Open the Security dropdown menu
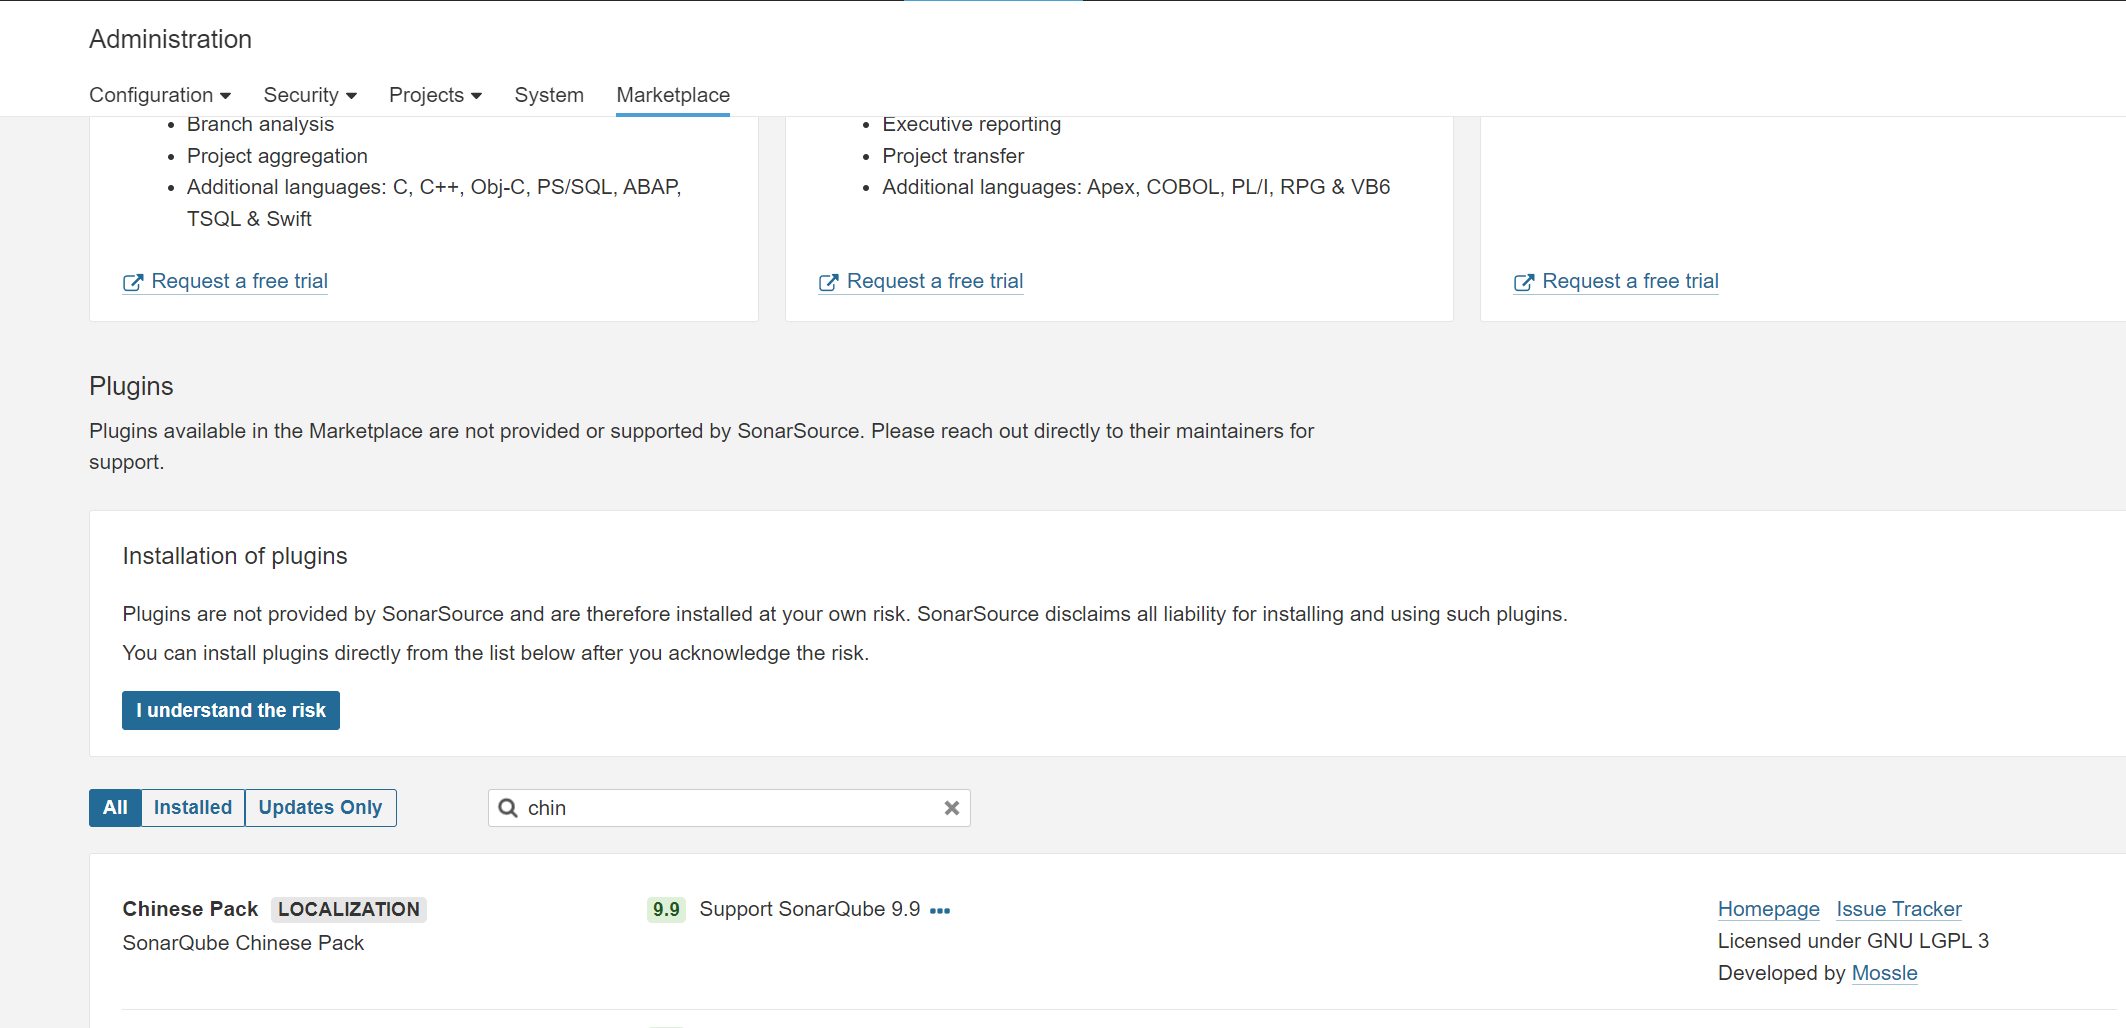Viewport: 2126px width, 1028px height. 310,95
